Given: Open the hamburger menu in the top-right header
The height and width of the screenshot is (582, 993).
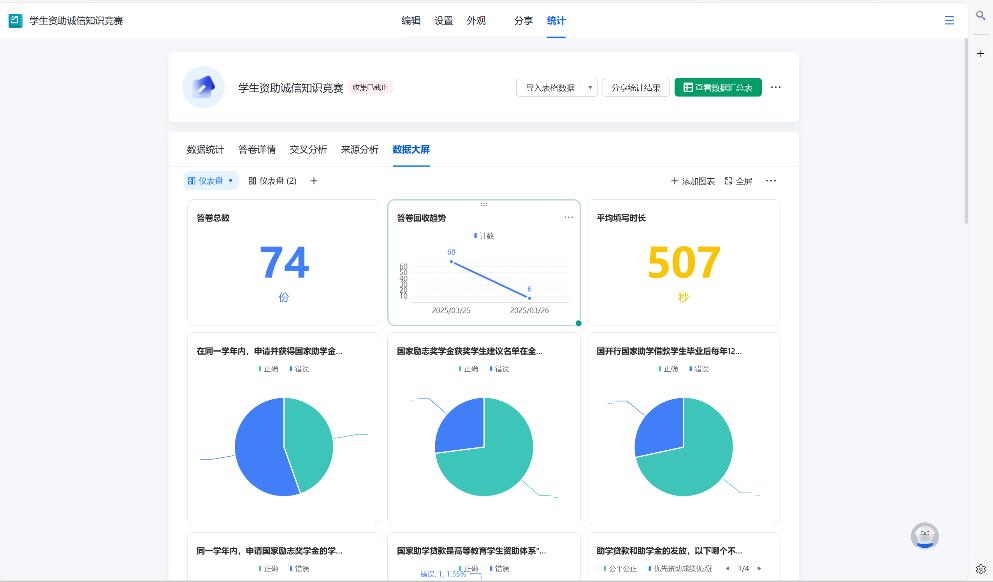Looking at the screenshot, I should 949,20.
